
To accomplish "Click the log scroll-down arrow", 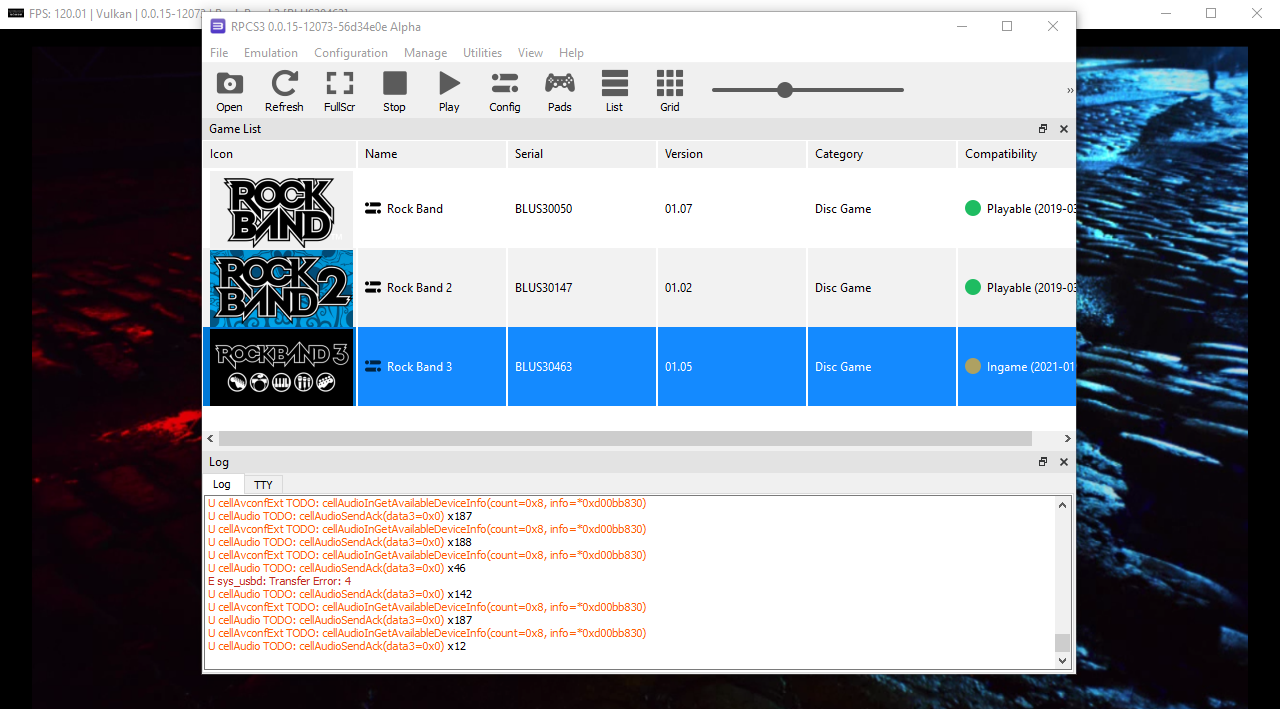I will pos(1062,660).
